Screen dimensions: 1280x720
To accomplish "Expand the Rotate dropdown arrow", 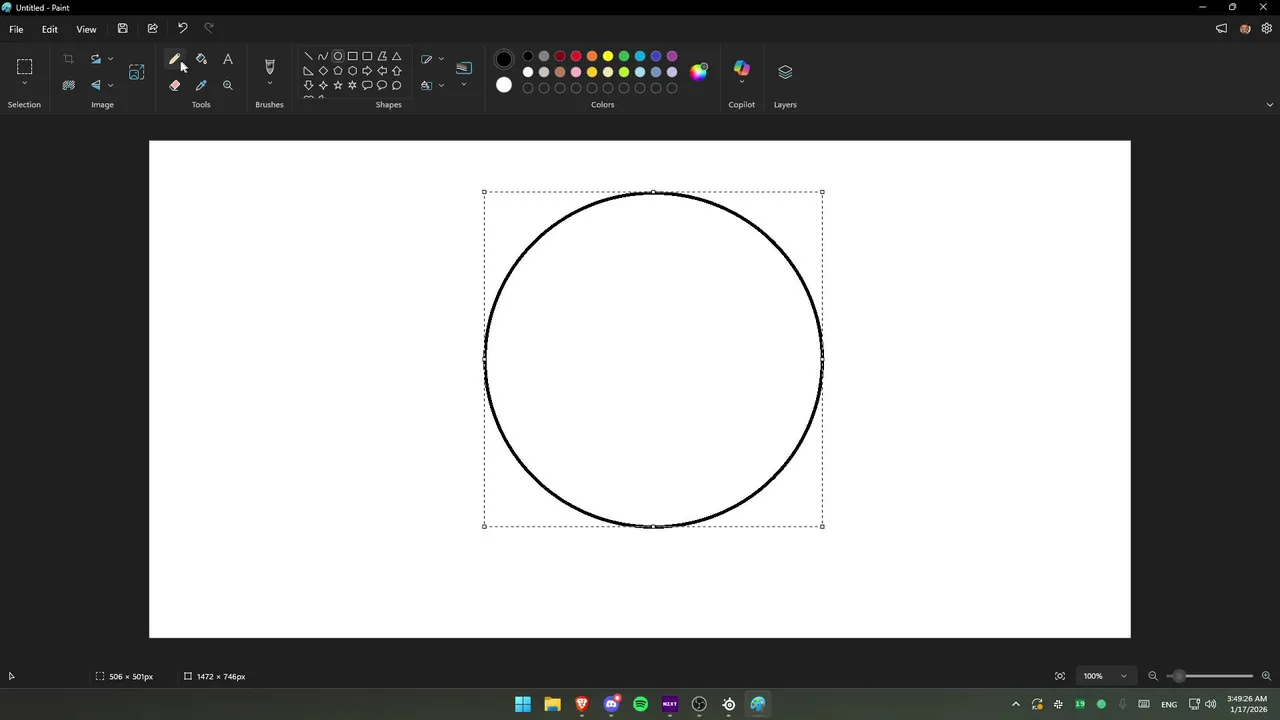I will click(110, 60).
